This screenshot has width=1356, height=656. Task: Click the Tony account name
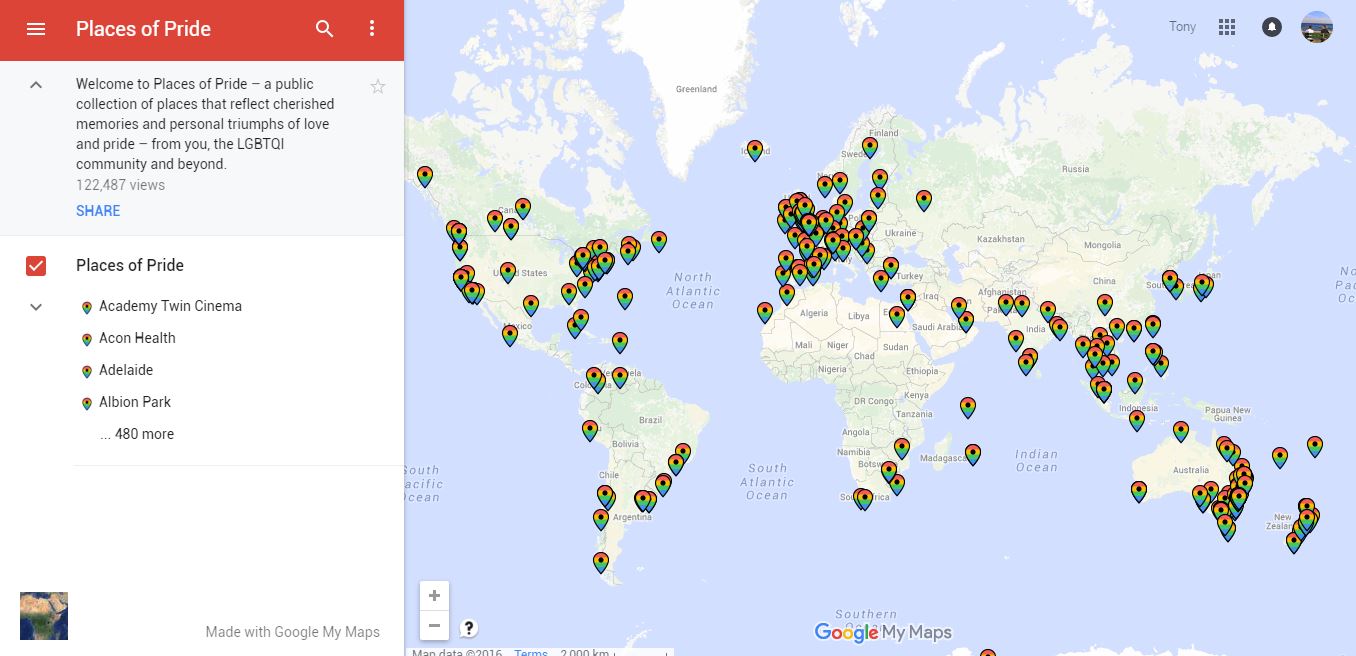click(1182, 27)
